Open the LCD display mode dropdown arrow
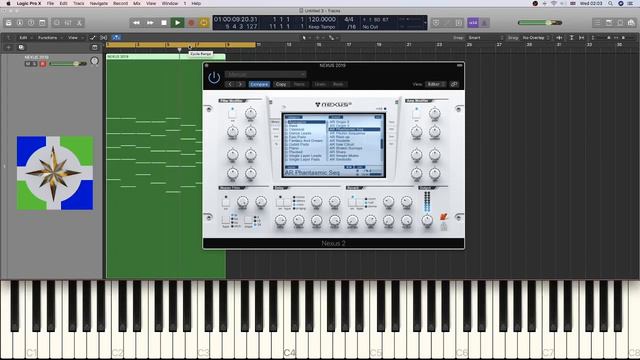The width and height of the screenshot is (640, 360). click(425, 23)
